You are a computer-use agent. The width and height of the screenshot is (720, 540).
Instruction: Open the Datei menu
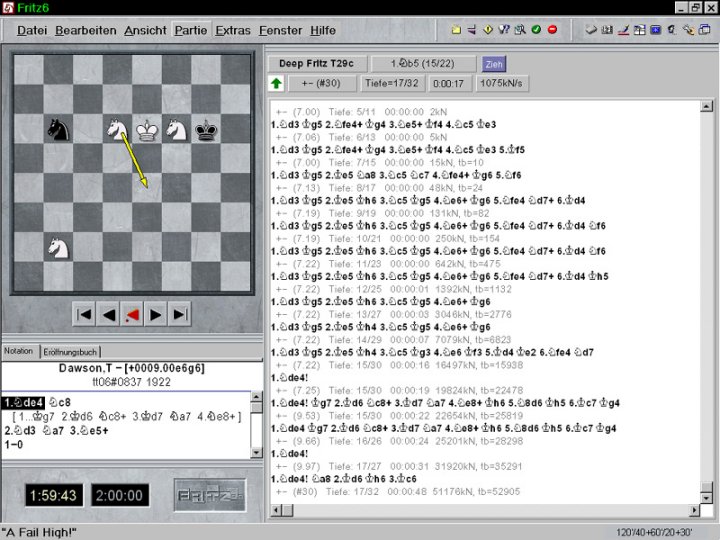coord(32,30)
